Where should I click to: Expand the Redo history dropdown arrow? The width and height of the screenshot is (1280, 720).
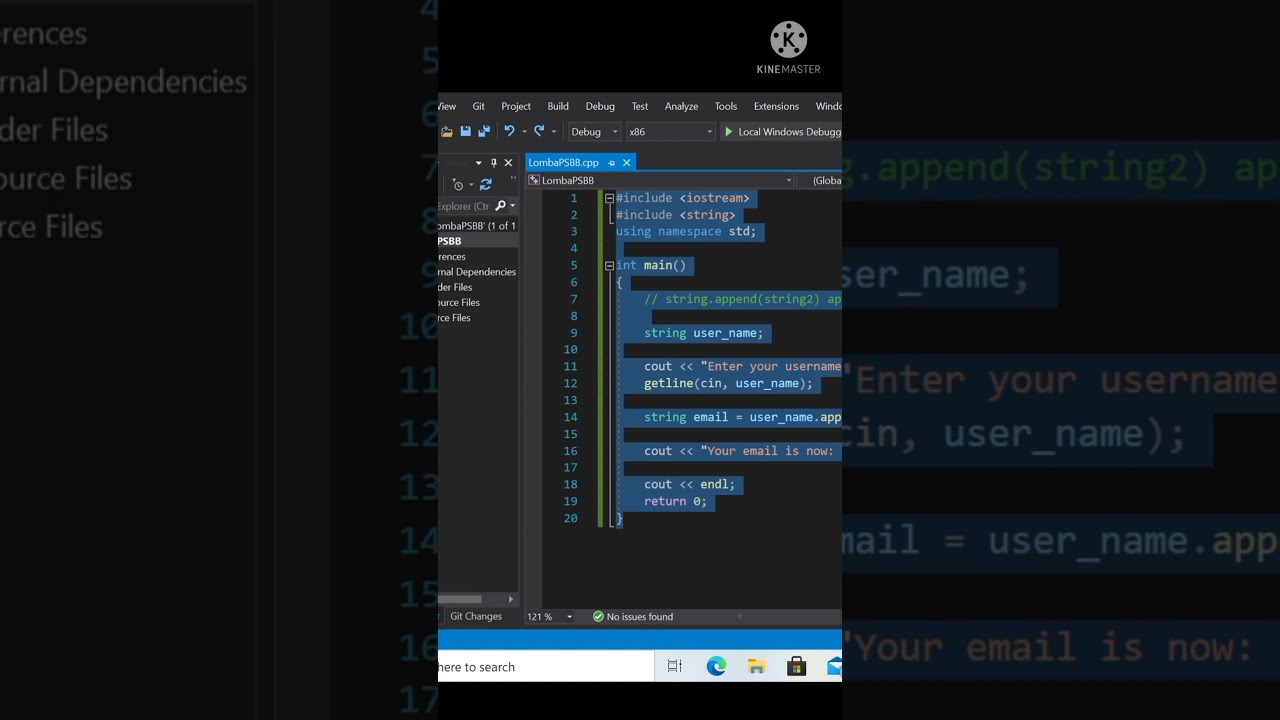click(553, 132)
